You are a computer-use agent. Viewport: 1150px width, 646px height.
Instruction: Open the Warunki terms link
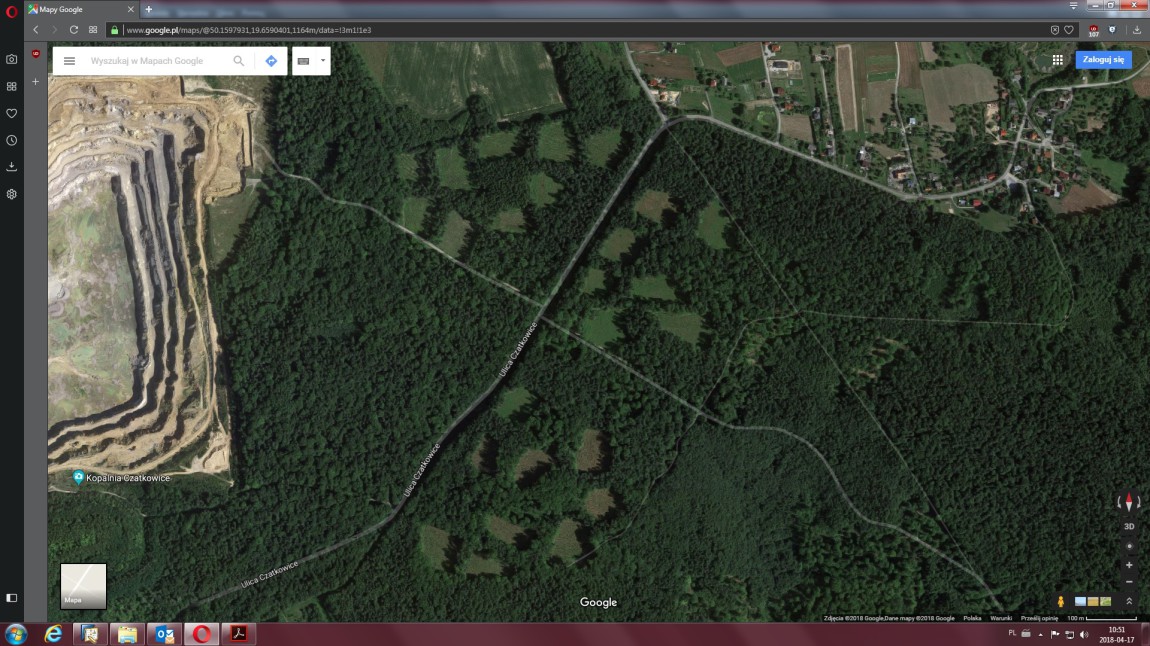point(1001,618)
